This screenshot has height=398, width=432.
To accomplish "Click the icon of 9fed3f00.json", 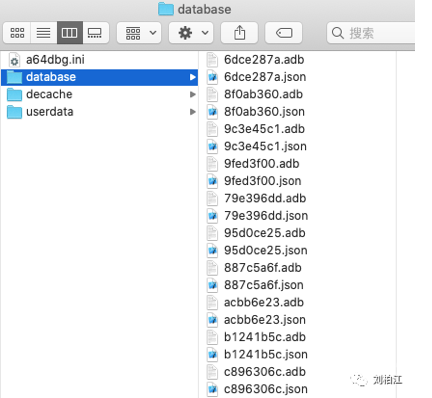I will (212, 181).
